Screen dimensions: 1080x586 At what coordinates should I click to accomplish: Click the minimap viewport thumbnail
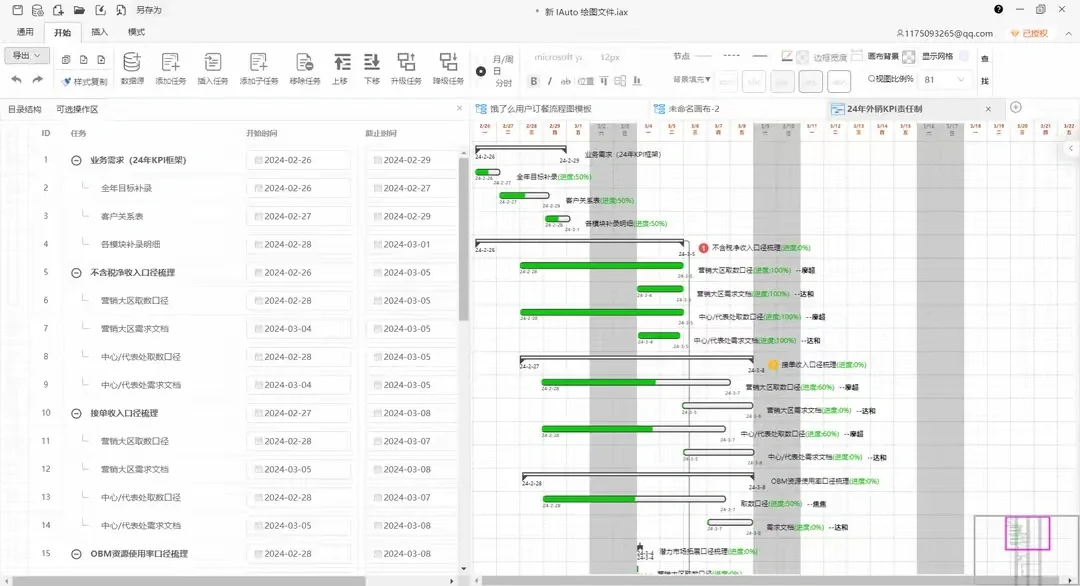(1027, 533)
